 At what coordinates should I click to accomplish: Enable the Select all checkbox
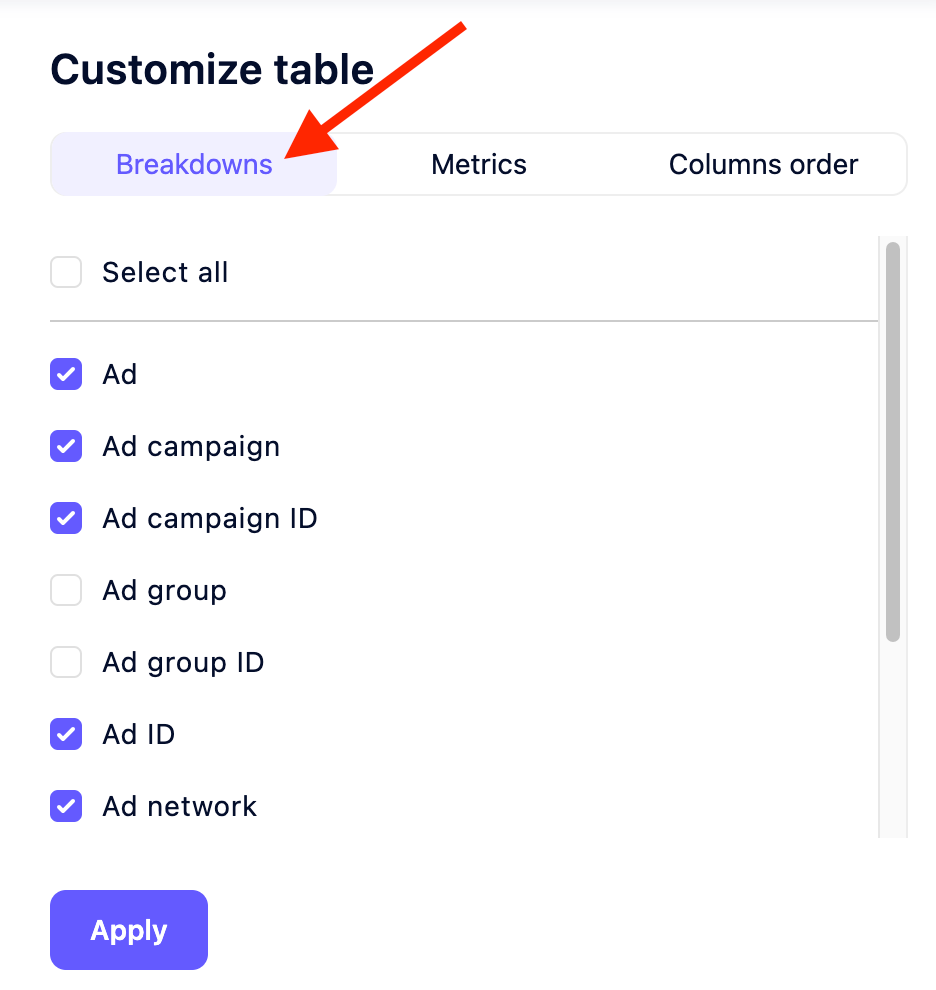[x=65, y=272]
